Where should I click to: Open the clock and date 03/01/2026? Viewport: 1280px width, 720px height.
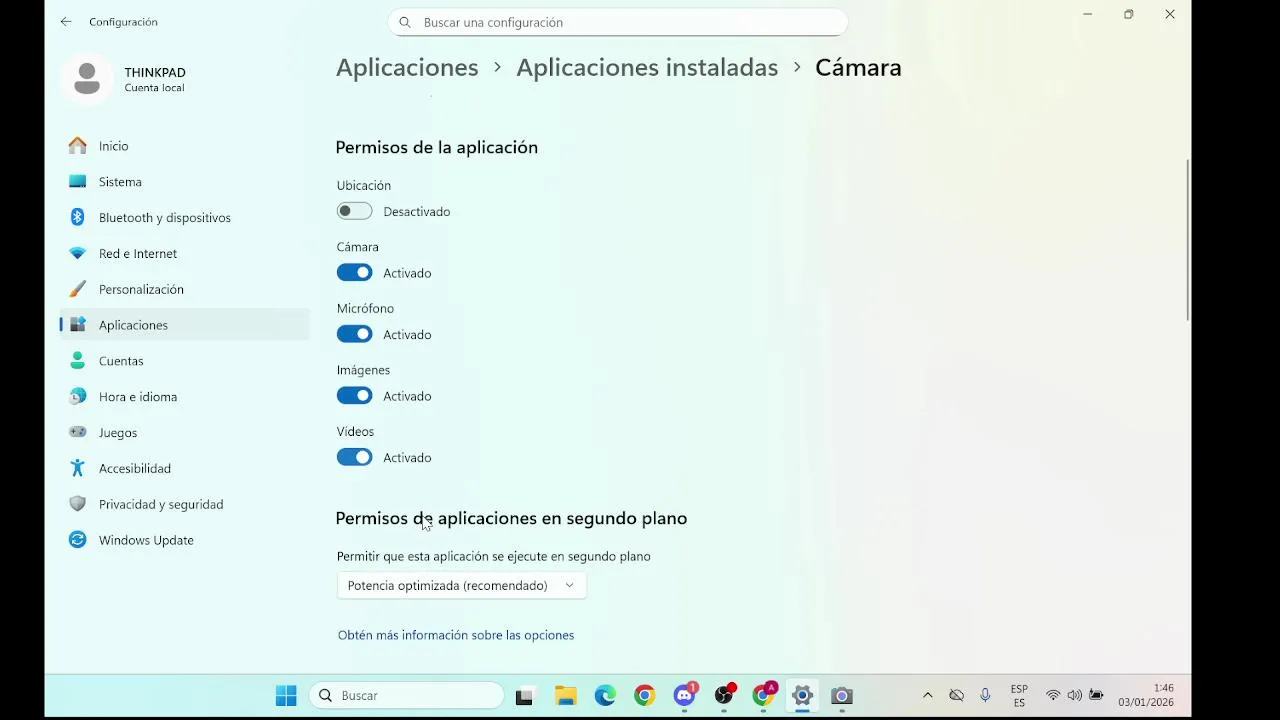click(1146, 696)
